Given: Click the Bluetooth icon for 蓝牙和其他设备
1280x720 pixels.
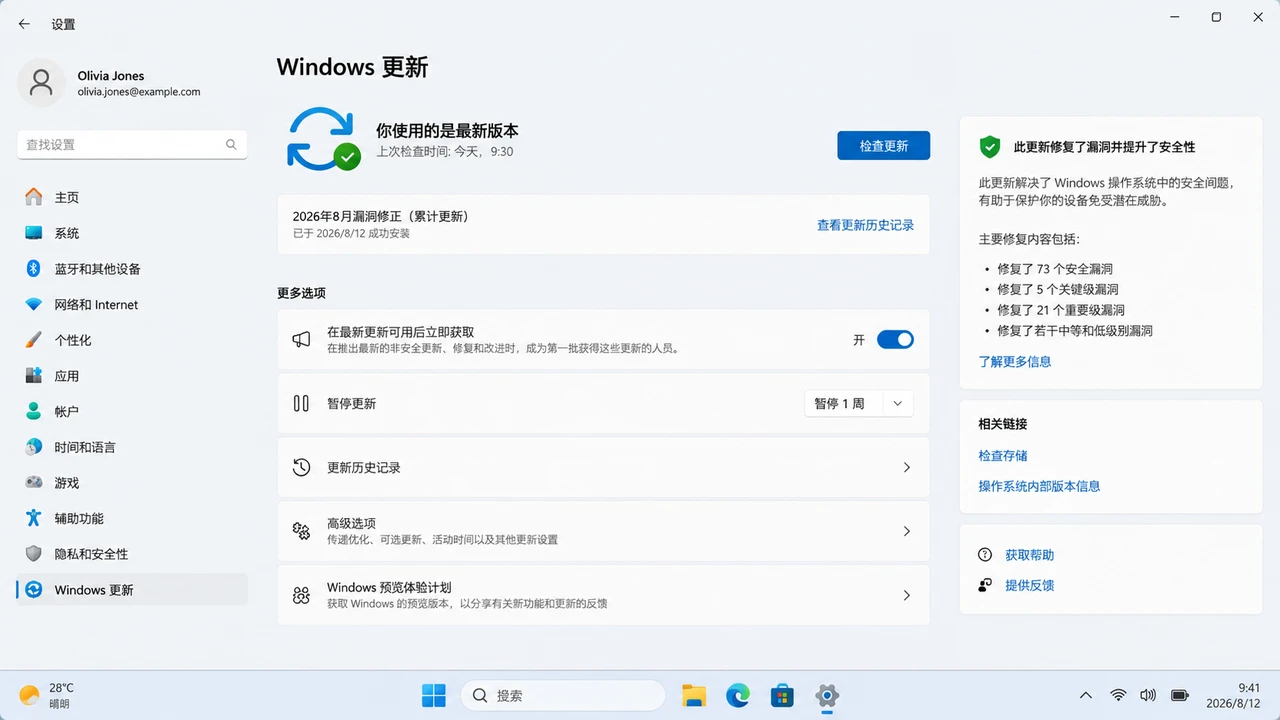Looking at the screenshot, I should (33, 269).
